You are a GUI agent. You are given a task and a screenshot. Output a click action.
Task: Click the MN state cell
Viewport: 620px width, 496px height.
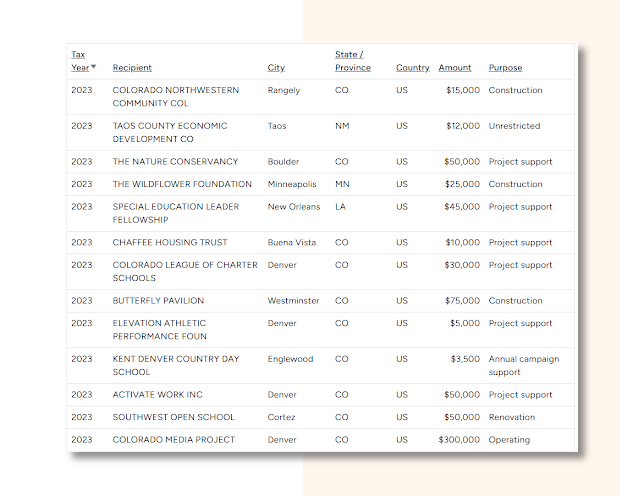[x=342, y=184]
